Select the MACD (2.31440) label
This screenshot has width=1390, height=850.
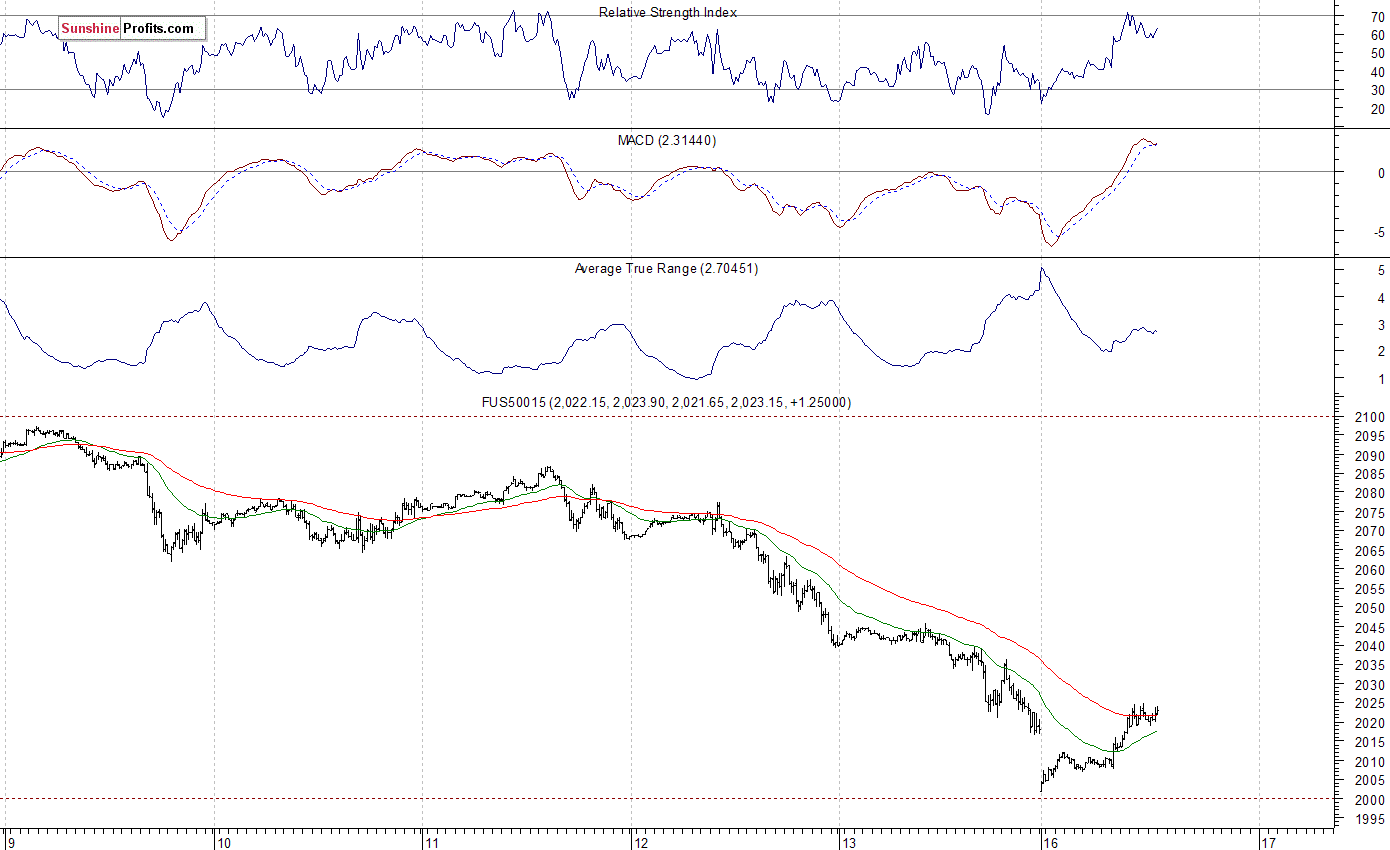(x=667, y=140)
